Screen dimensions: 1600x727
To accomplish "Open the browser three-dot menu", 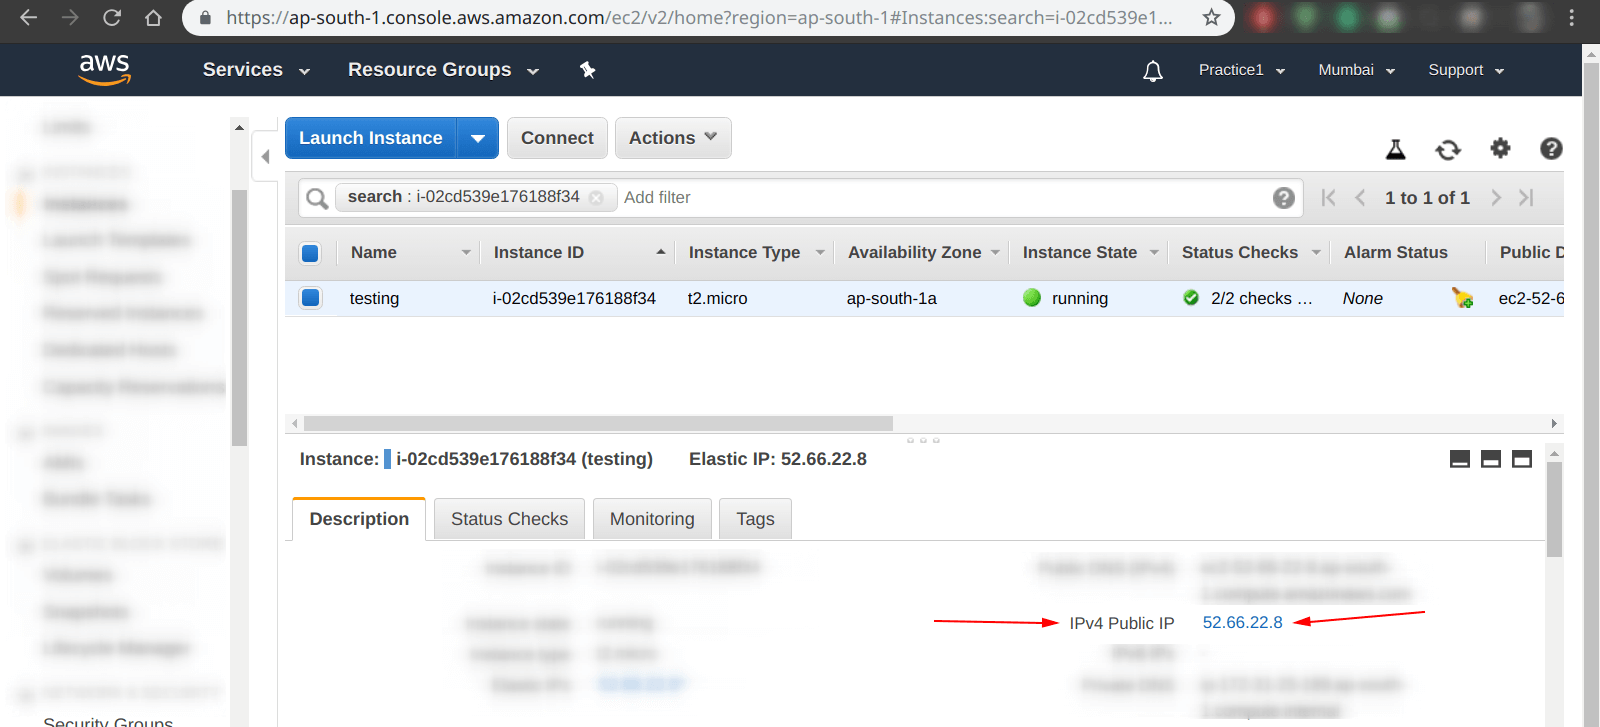I will [1572, 17].
